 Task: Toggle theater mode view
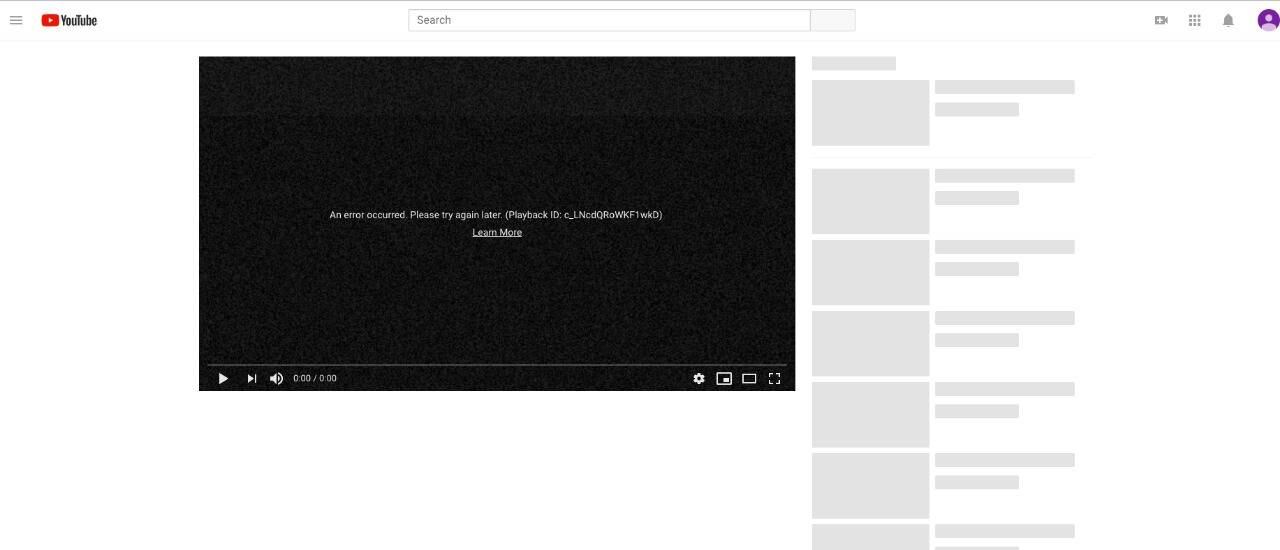pyautogui.click(x=749, y=378)
